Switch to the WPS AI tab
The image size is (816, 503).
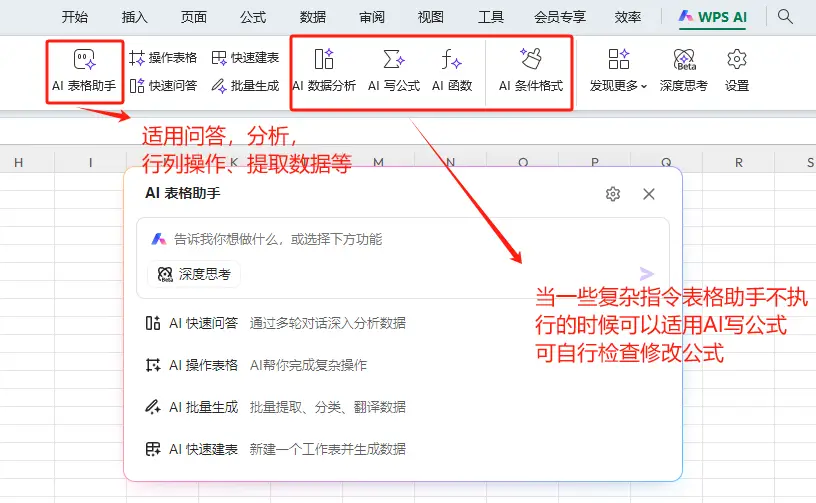[x=712, y=17]
